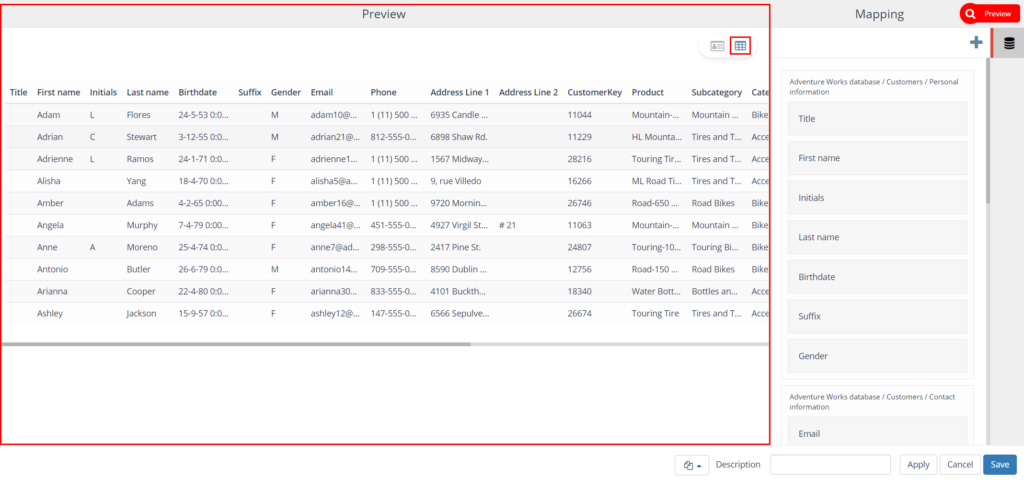Click the Save button
This screenshot has width=1024, height=480.
1000,465
